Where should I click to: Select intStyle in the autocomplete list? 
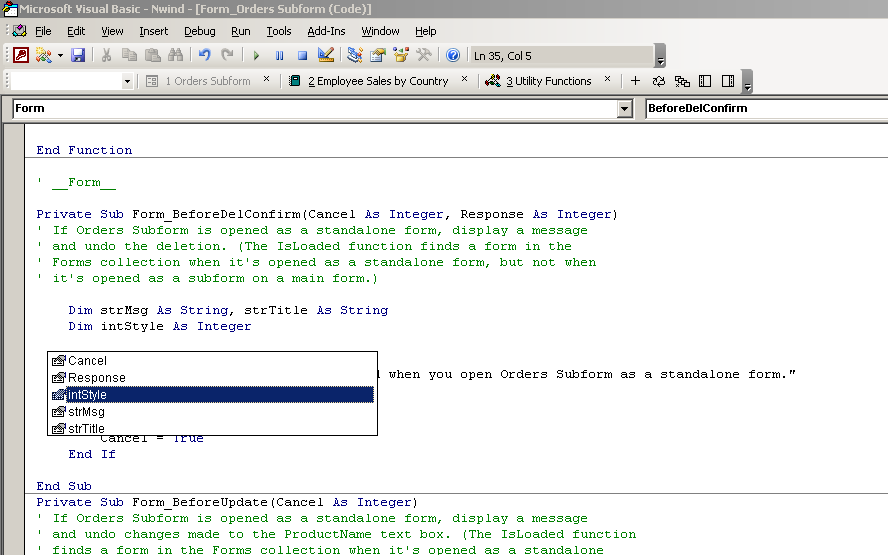tap(212, 395)
